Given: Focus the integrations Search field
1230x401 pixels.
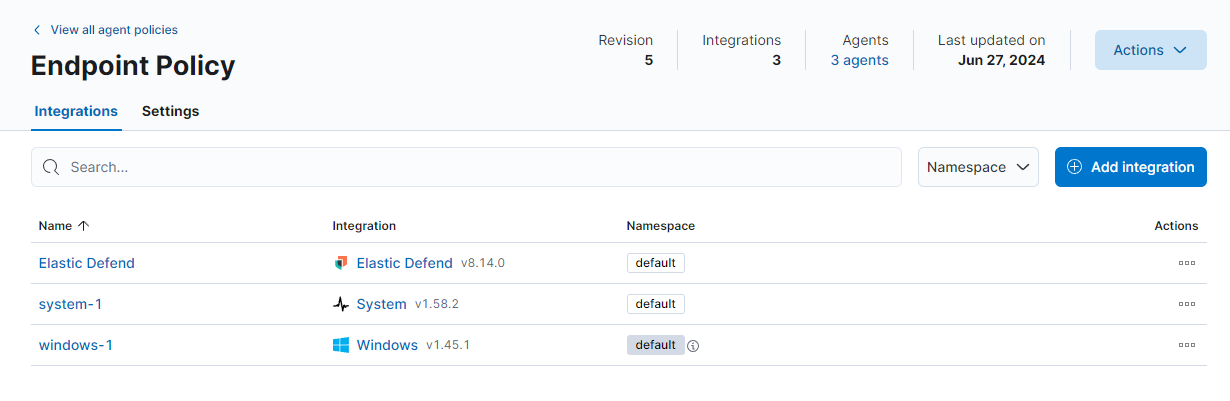Looking at the screenshot, I should (x=480, y=167).
